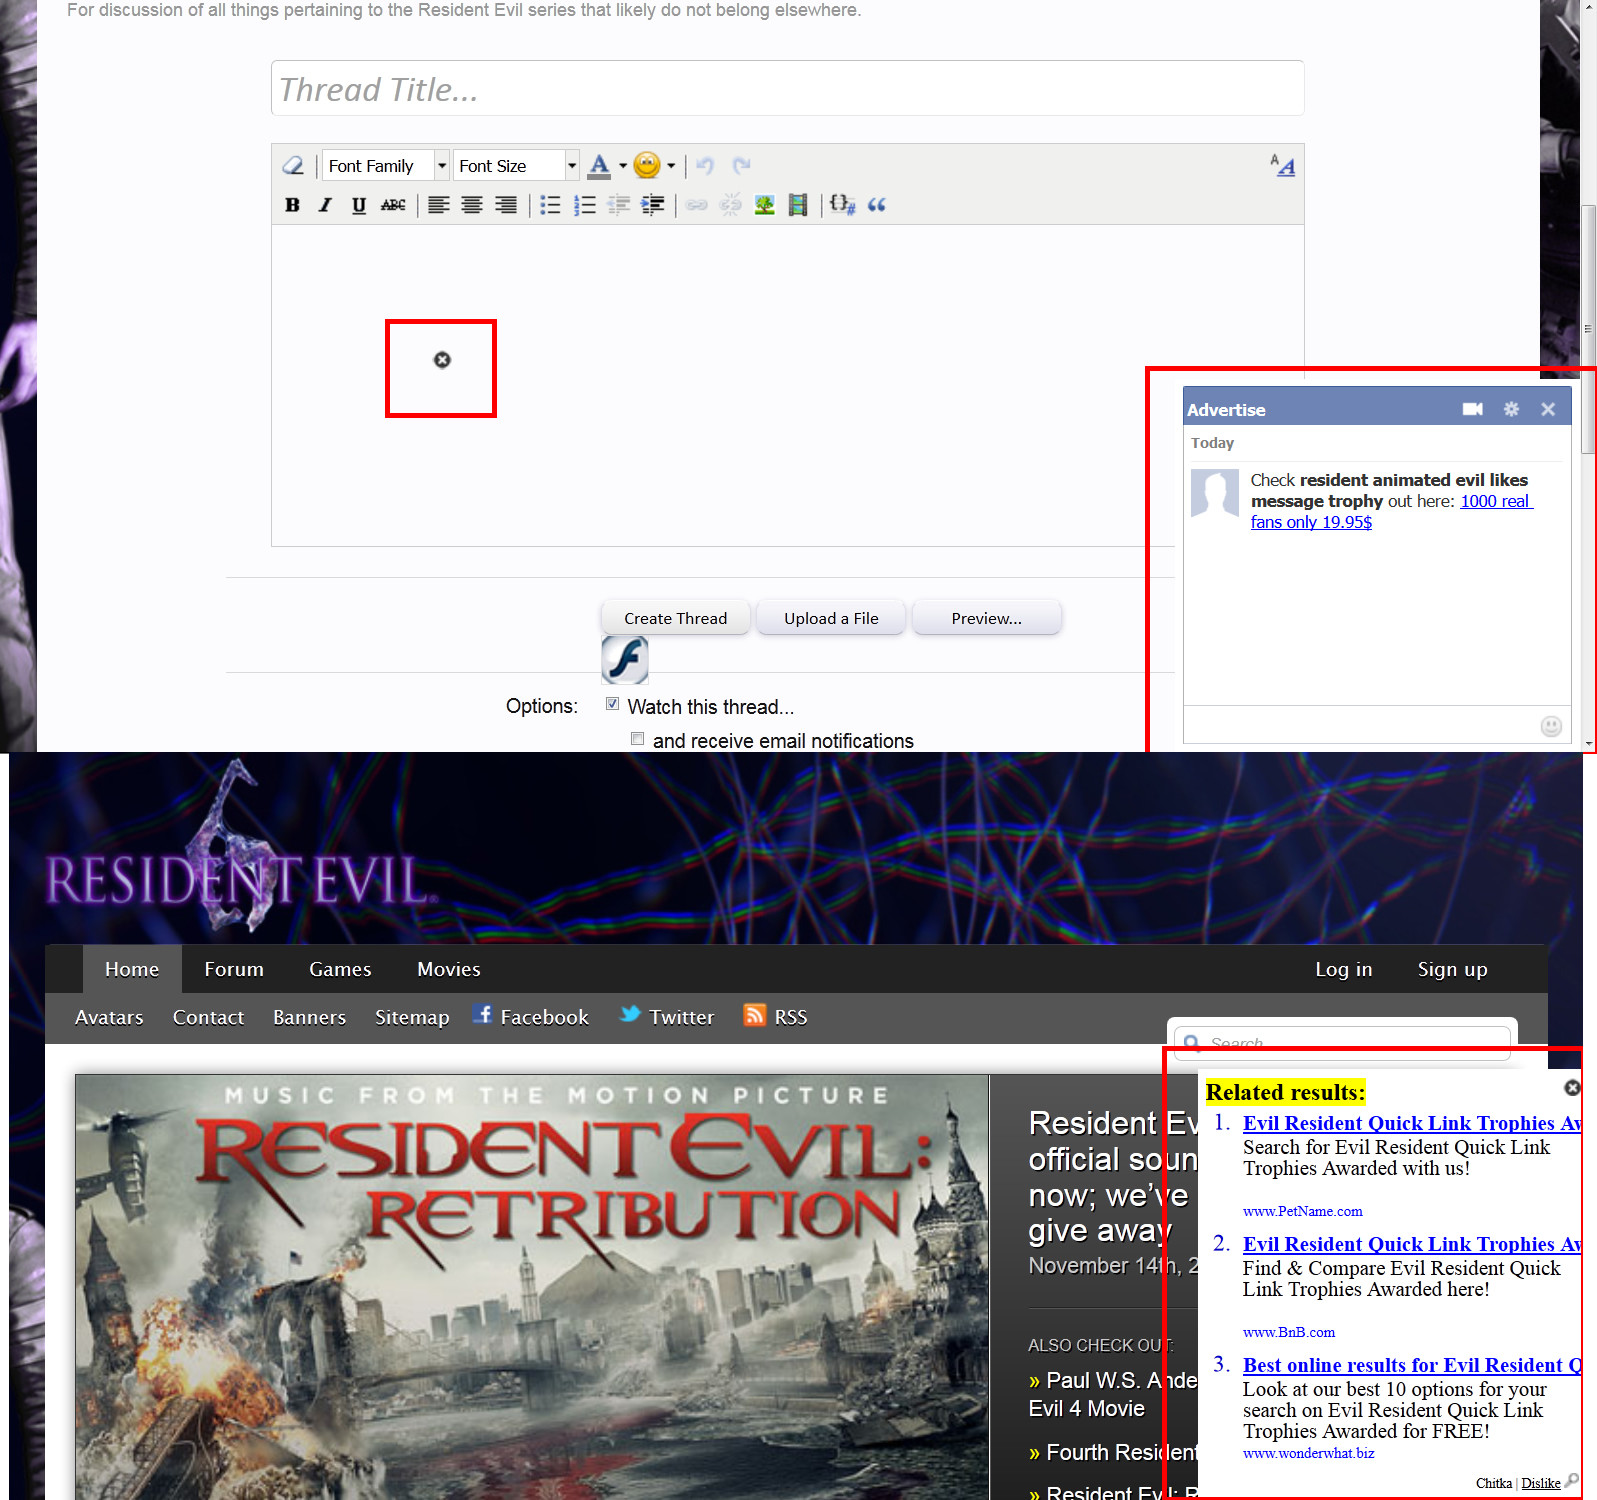Open the Games menu item
Screen dimensions: 1597x1500
click(340, 969)
